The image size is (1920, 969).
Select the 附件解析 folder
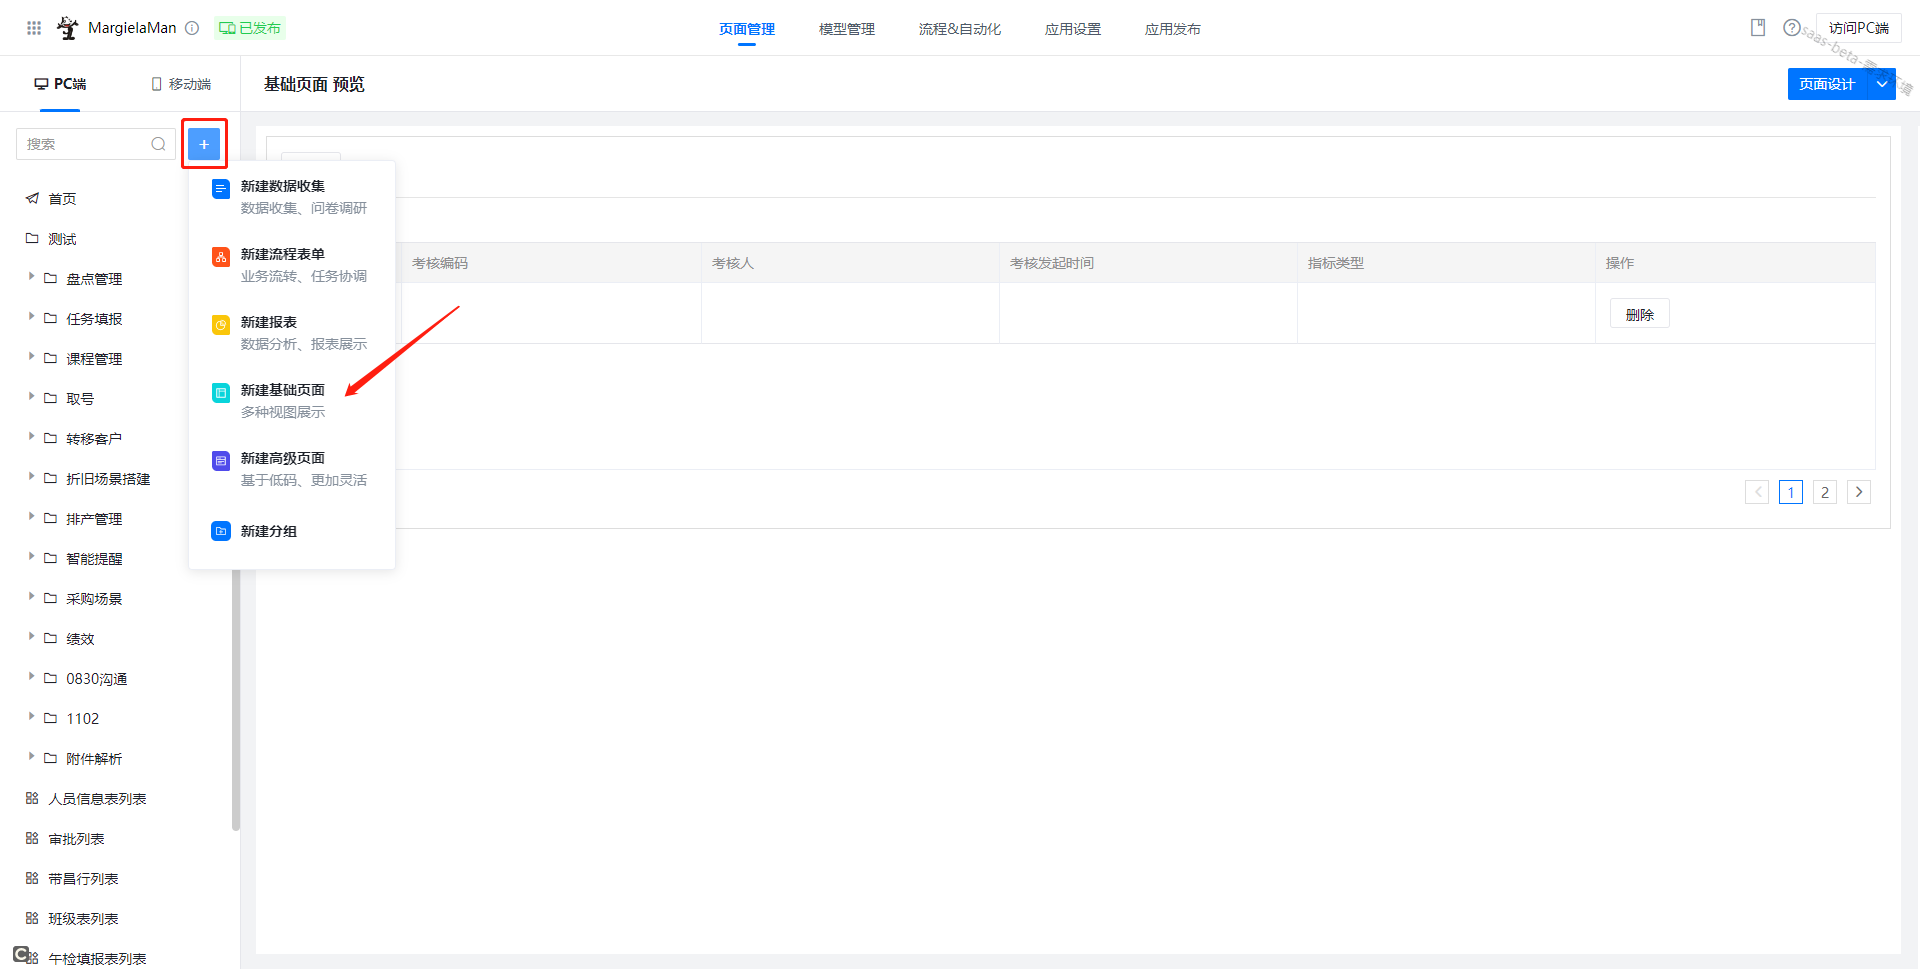(94, 759)
